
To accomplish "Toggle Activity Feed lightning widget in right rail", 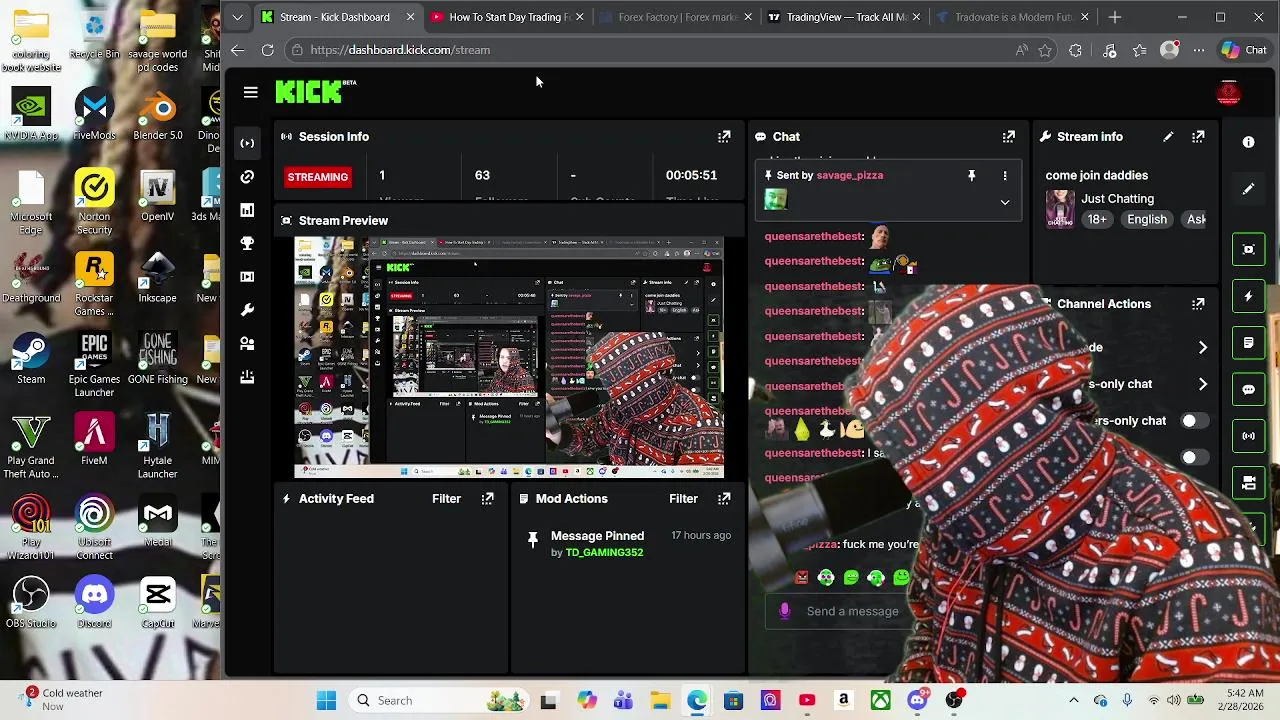I will (x=1248, y=296).
